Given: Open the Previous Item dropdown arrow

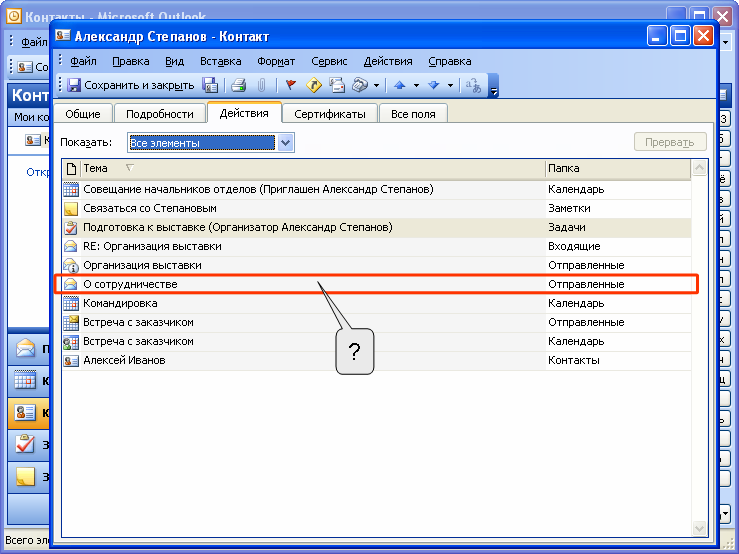Looking at the screenshot, I should (x=416, y=85).
